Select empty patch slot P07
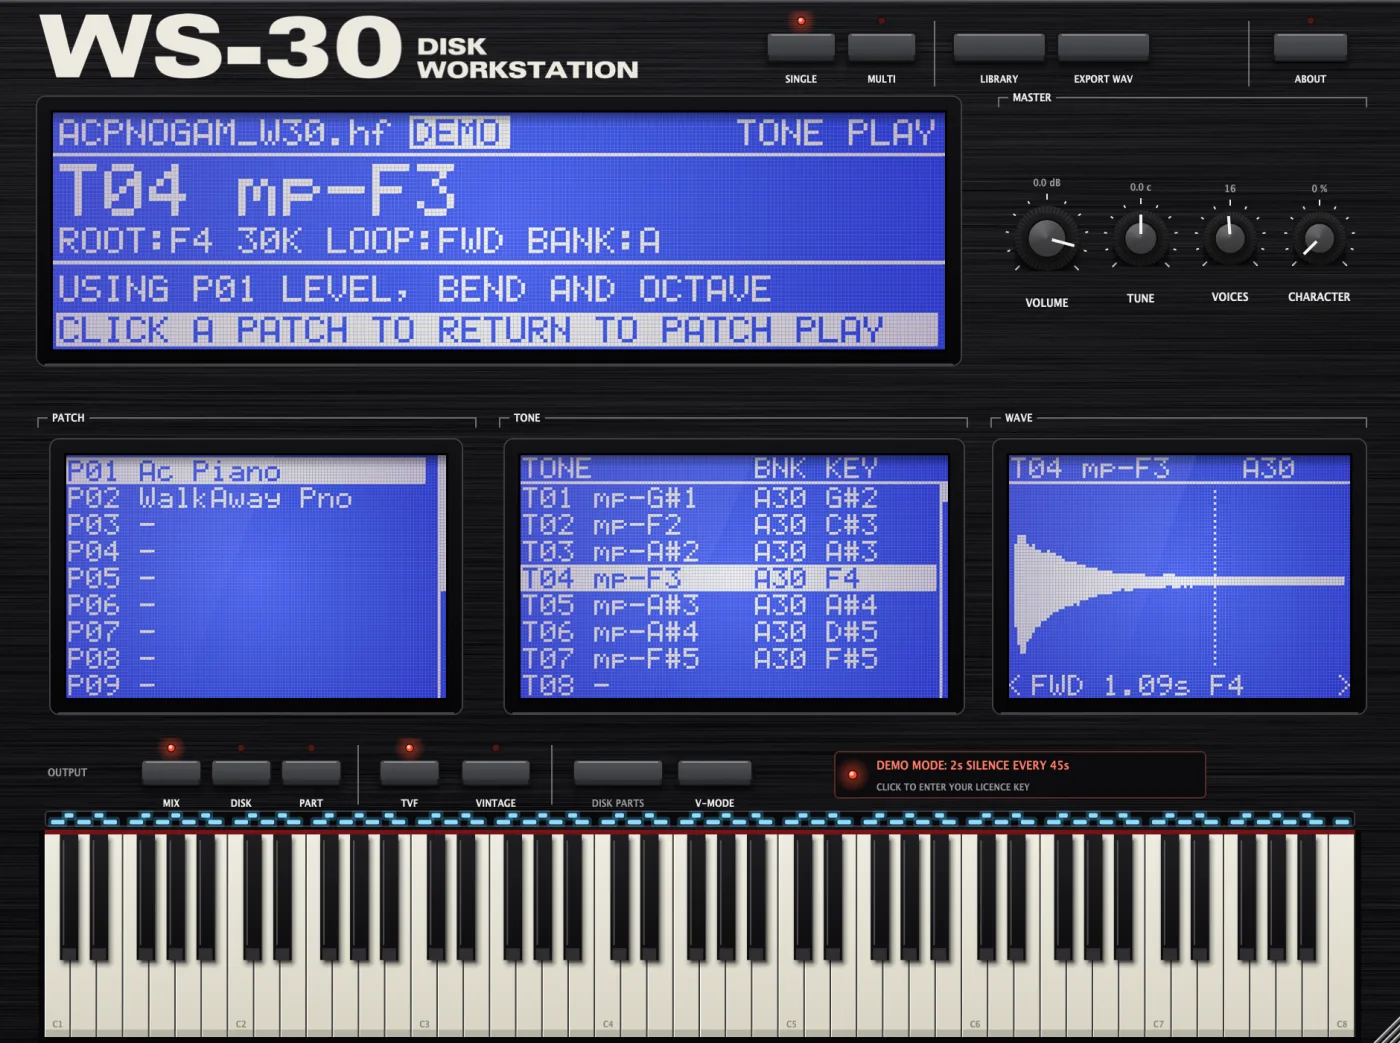This screenshot has height=1043, width=1400. tap(246, 632)
